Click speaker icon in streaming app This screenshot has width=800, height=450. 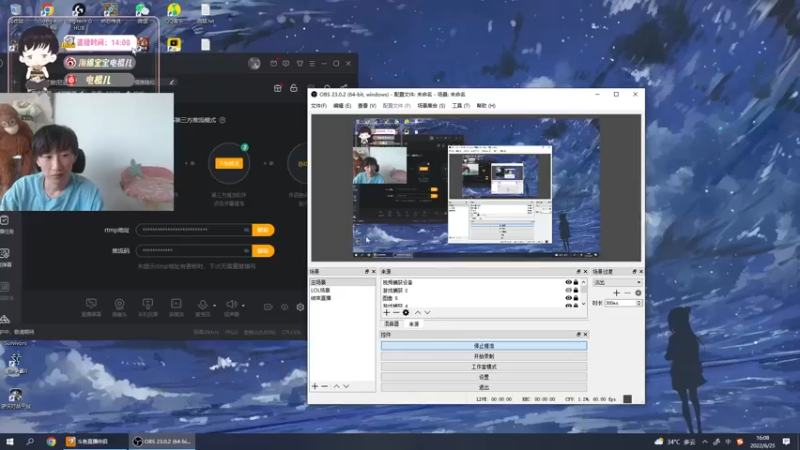[x=231, y=305]
